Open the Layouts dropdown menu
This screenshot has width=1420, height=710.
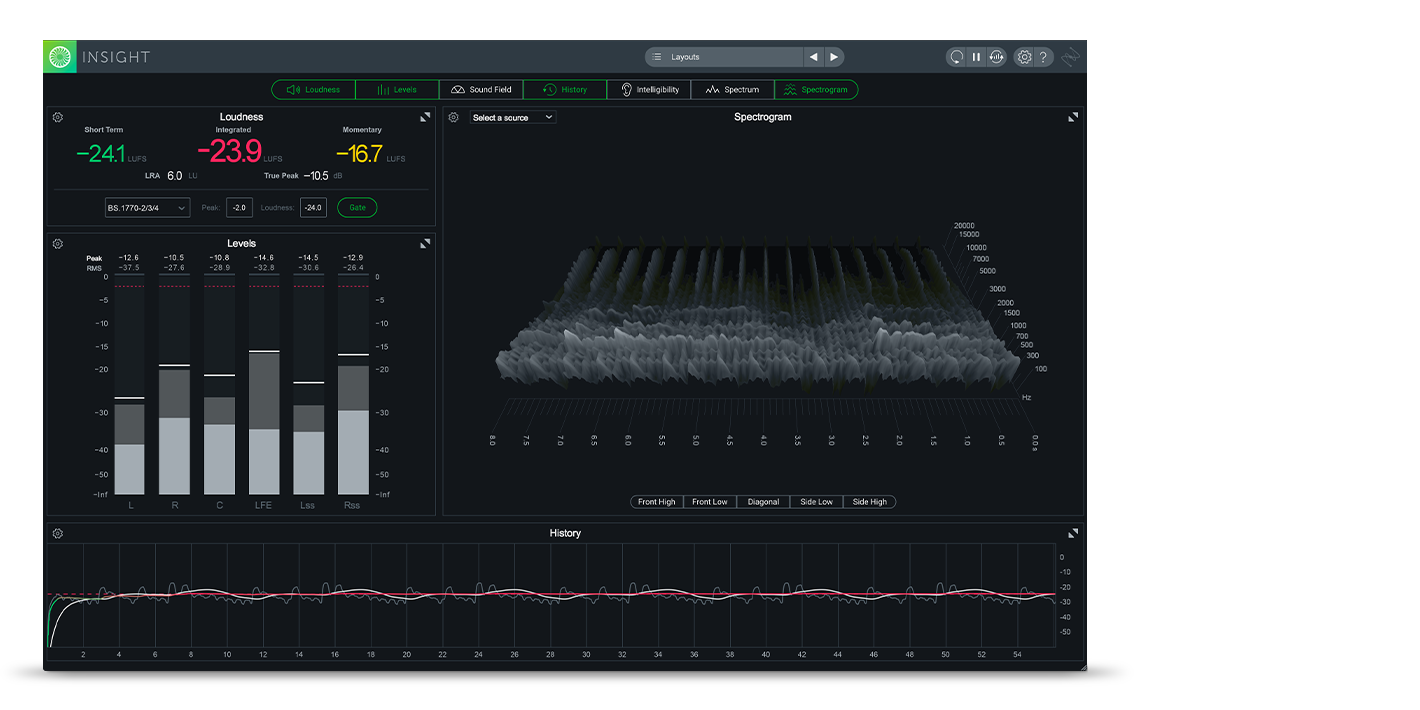[x=724, y=57]
